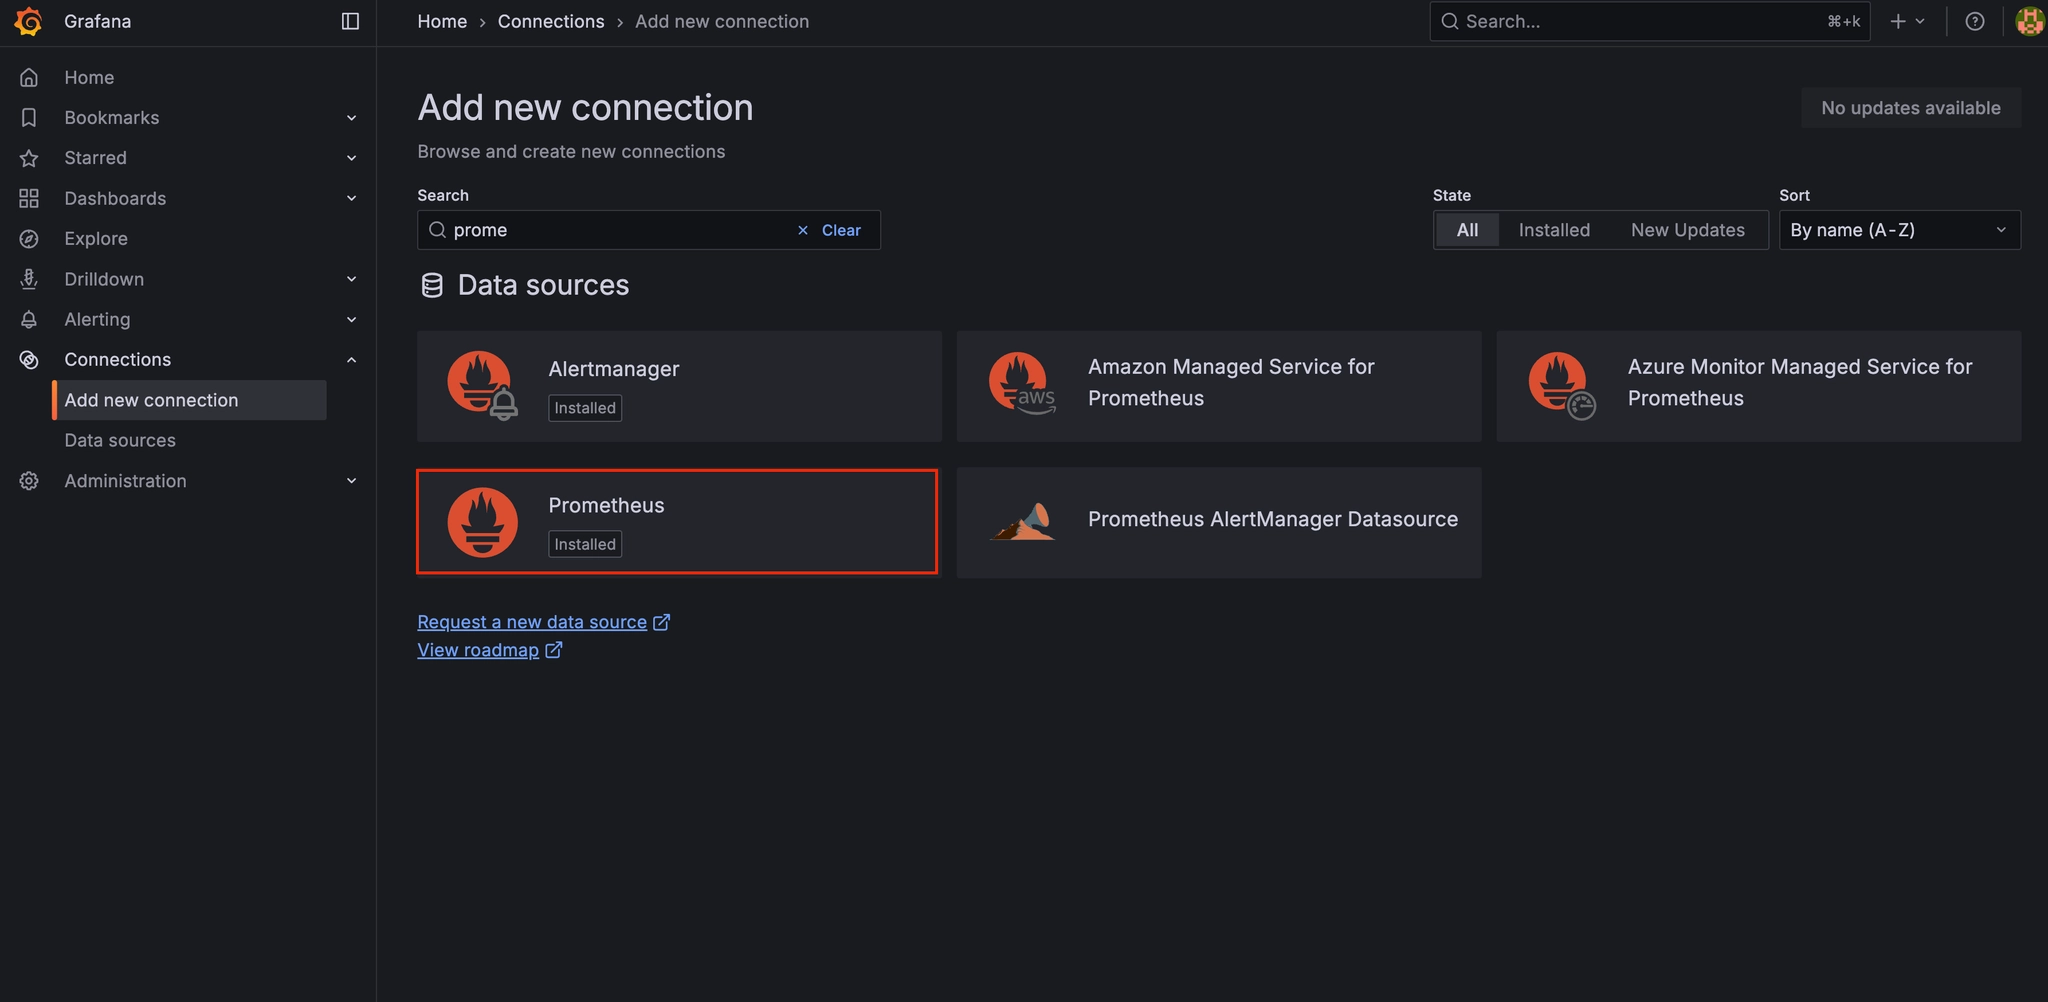Toggle the sidebar dock menu icon
This screenshot has width=2048, height=1002.
[350, 21]
